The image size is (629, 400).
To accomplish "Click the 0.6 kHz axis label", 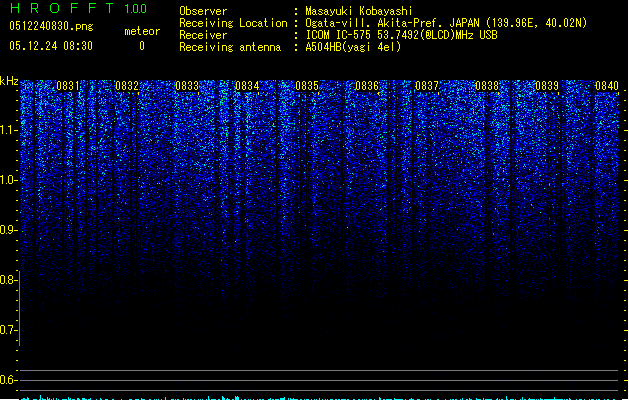I will (x=8, y=380).
